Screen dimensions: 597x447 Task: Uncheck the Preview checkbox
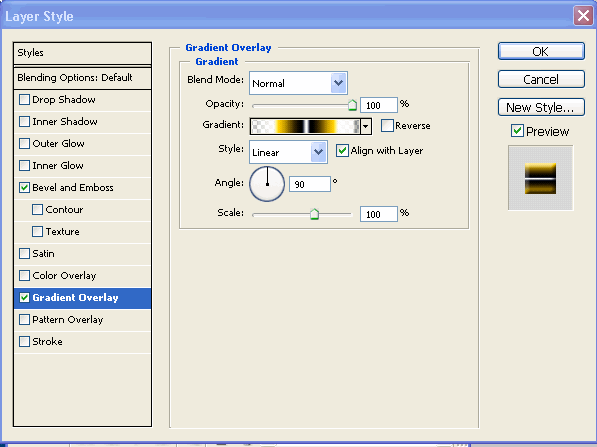pos(517,131)
